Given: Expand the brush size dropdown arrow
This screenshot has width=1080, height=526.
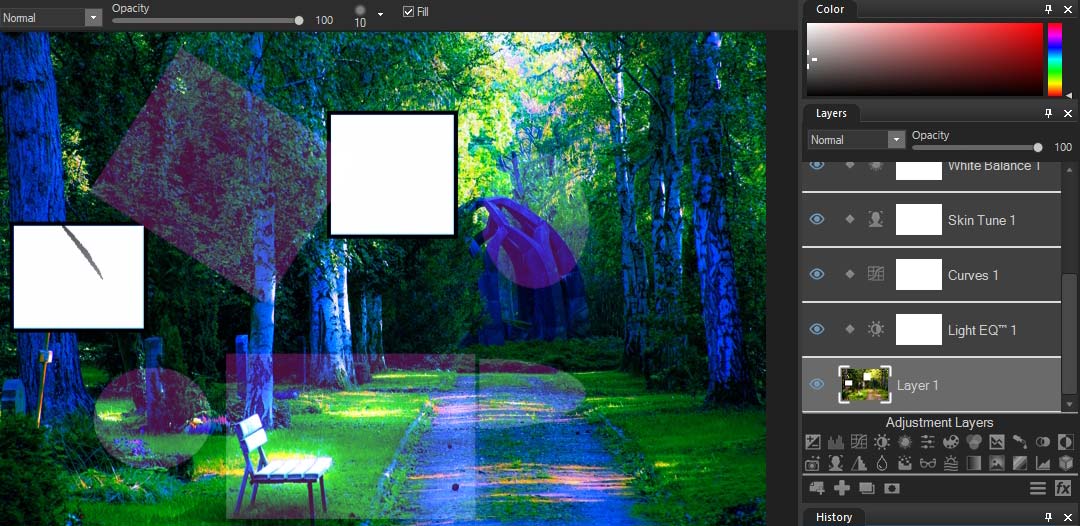Looking at the screenshot, I should [x=380, y=14].
